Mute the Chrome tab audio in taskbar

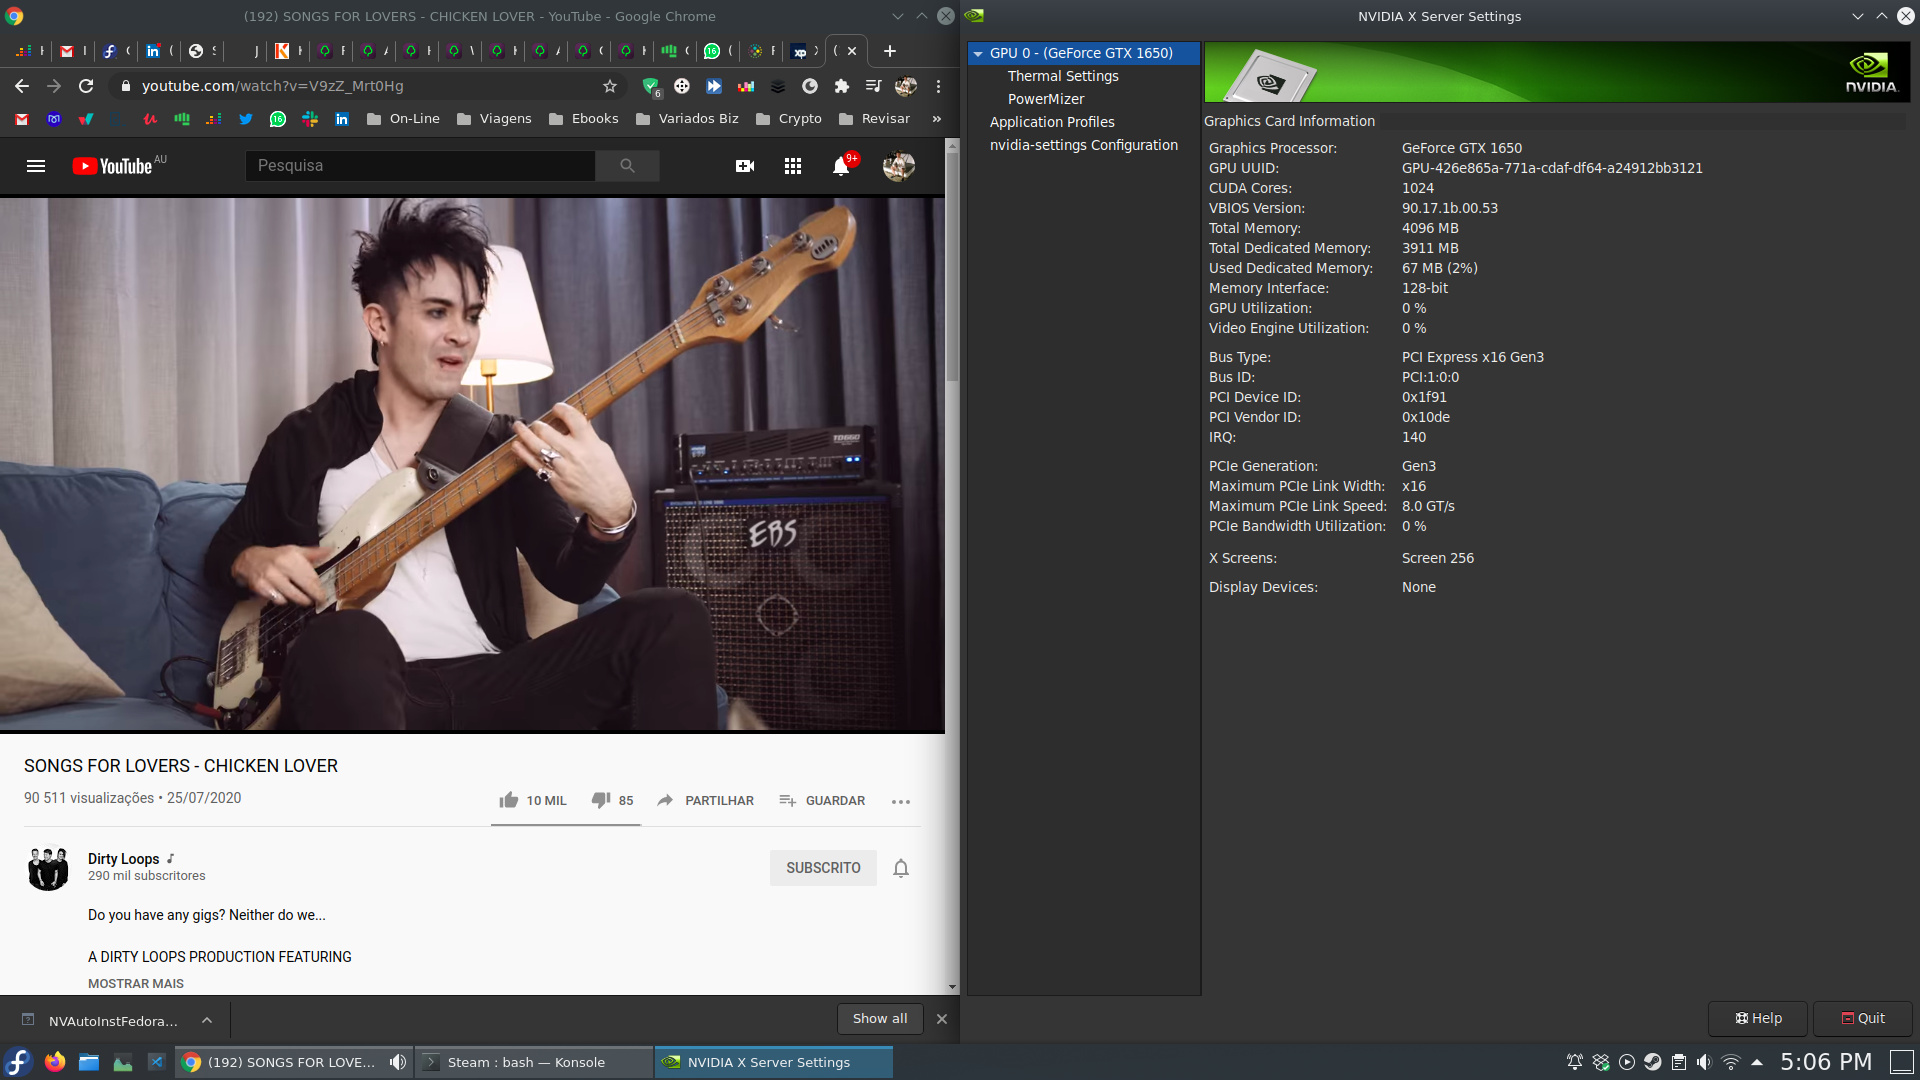click(398, 1062)
